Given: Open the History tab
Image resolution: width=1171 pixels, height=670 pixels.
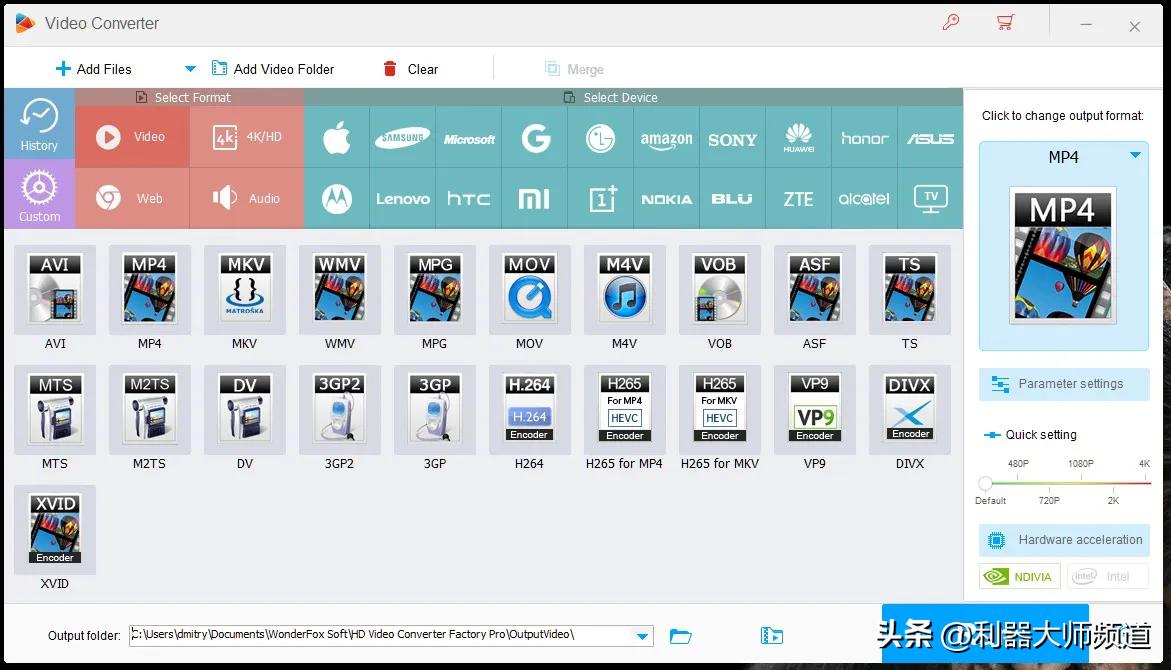Looking at the screenshot, I should (39, 124).
